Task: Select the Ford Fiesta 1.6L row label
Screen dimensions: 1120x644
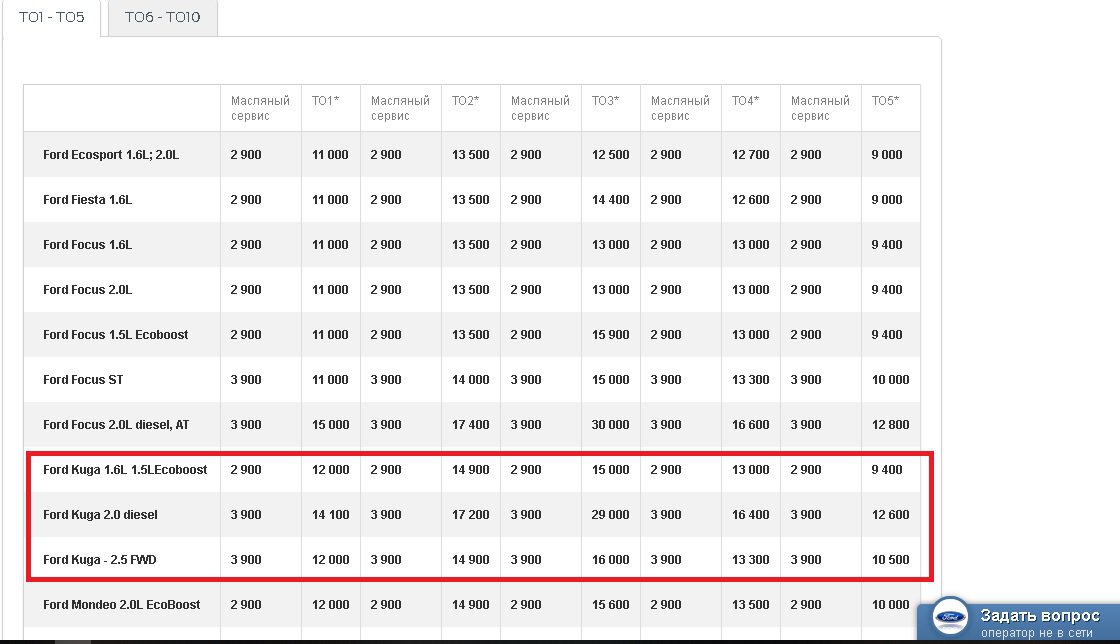Action: 87,199
